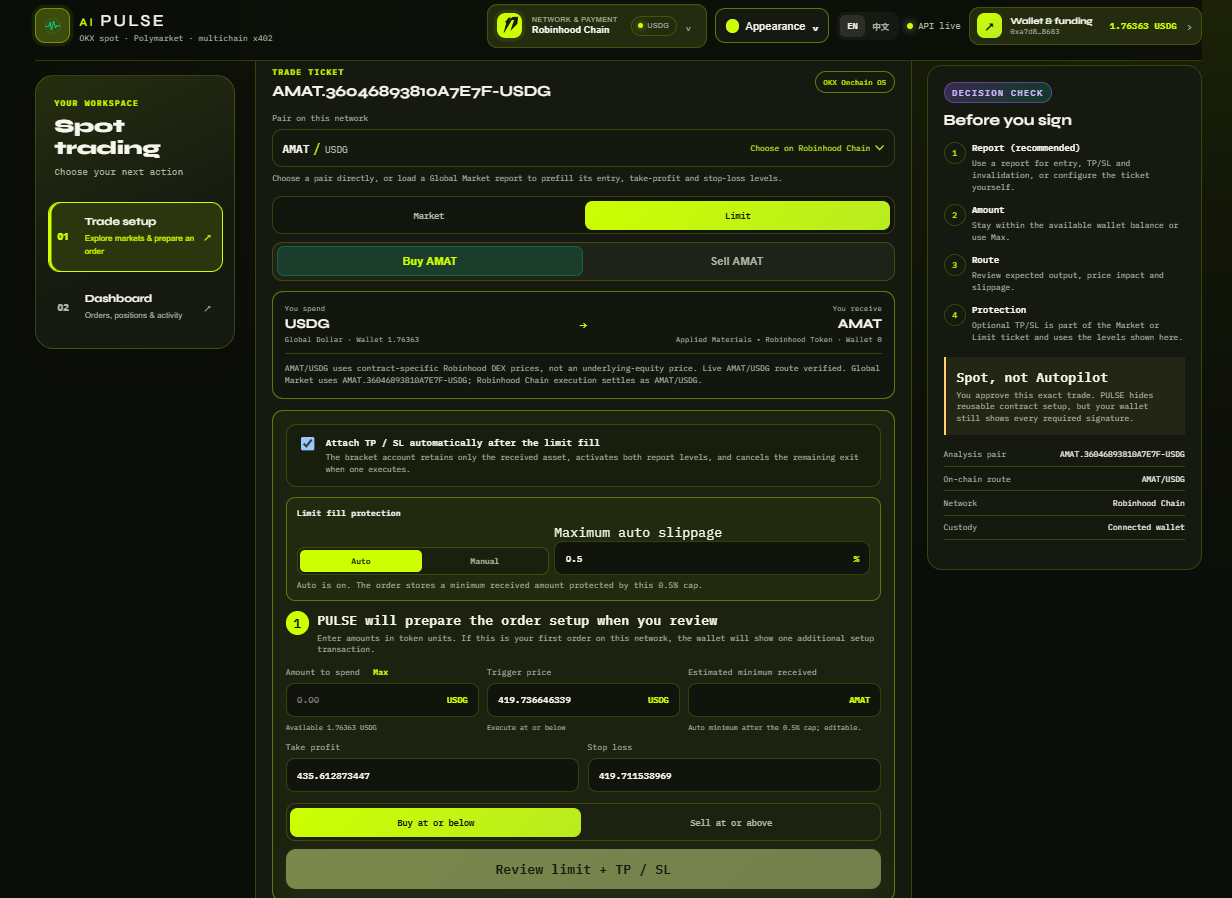Image resolution: width=1232 pixels, height=898 pixels.
Task: Open the Network & Payment dropdown
Action: pyautogui.click(x=597, y=26)
